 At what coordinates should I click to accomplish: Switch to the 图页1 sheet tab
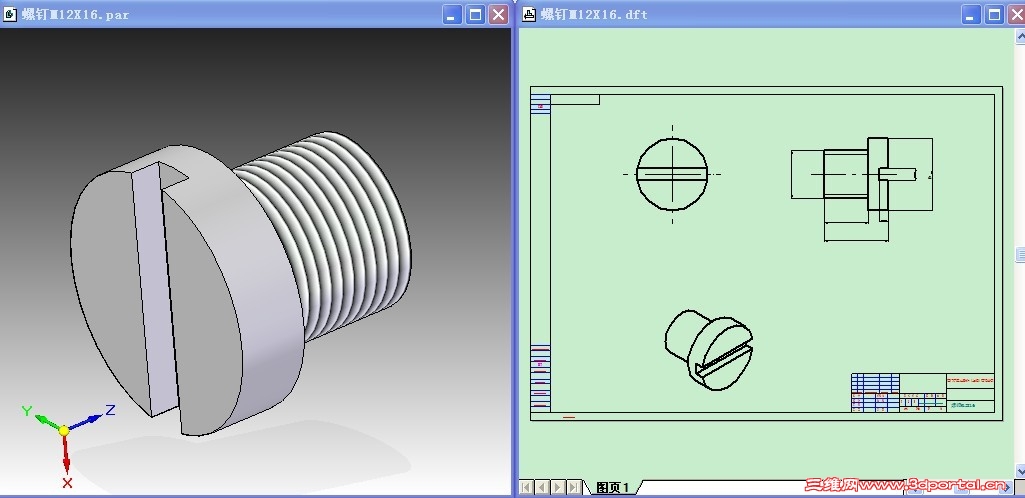coord(613,488)
